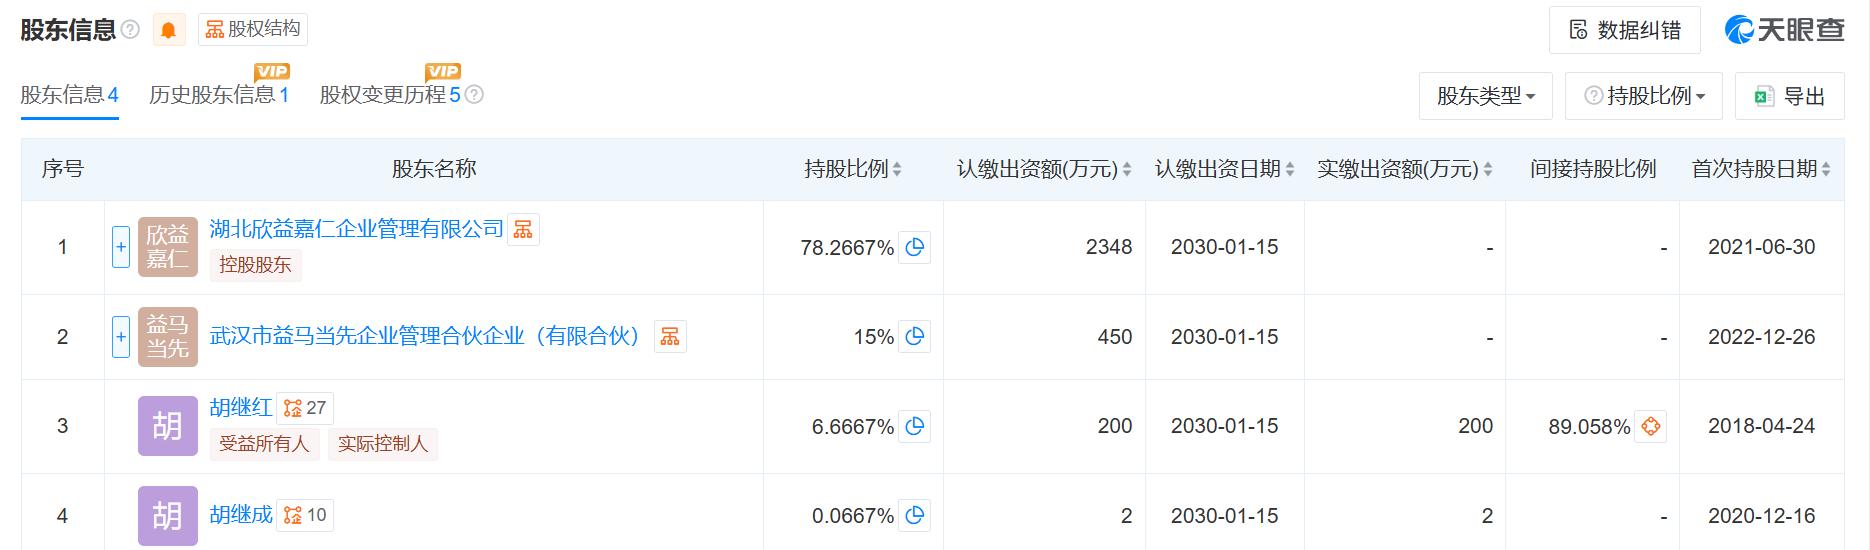
Task: Switch to 股权变更历程 tab
Action: pyautogui.click(x=390, y=95)
